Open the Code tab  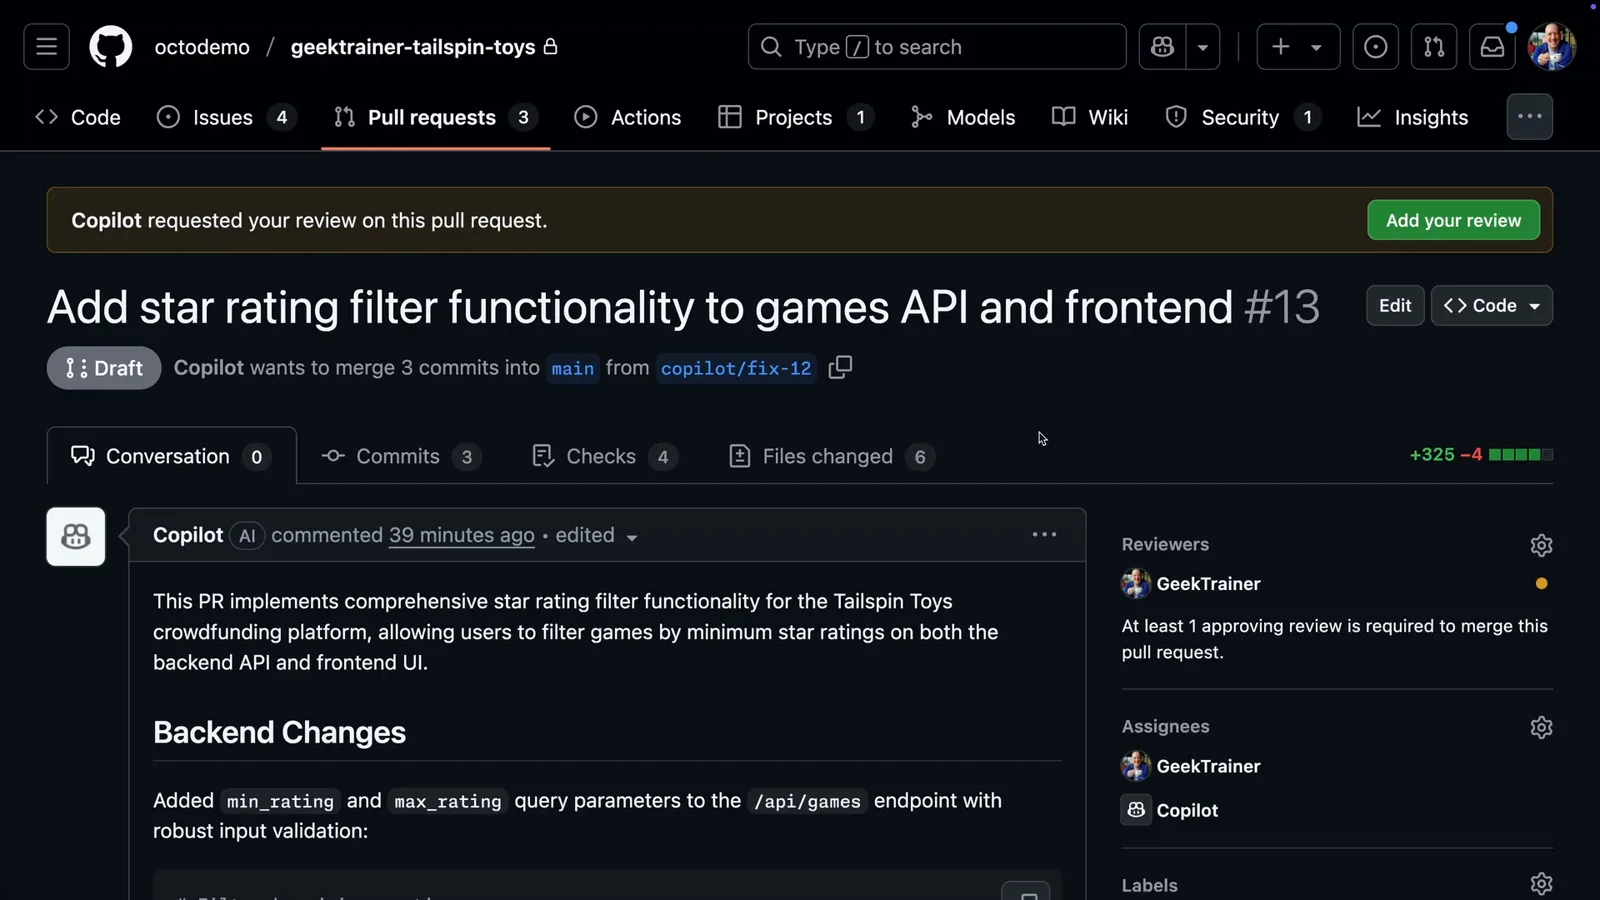pyautogui.click(x=78, y=117)
